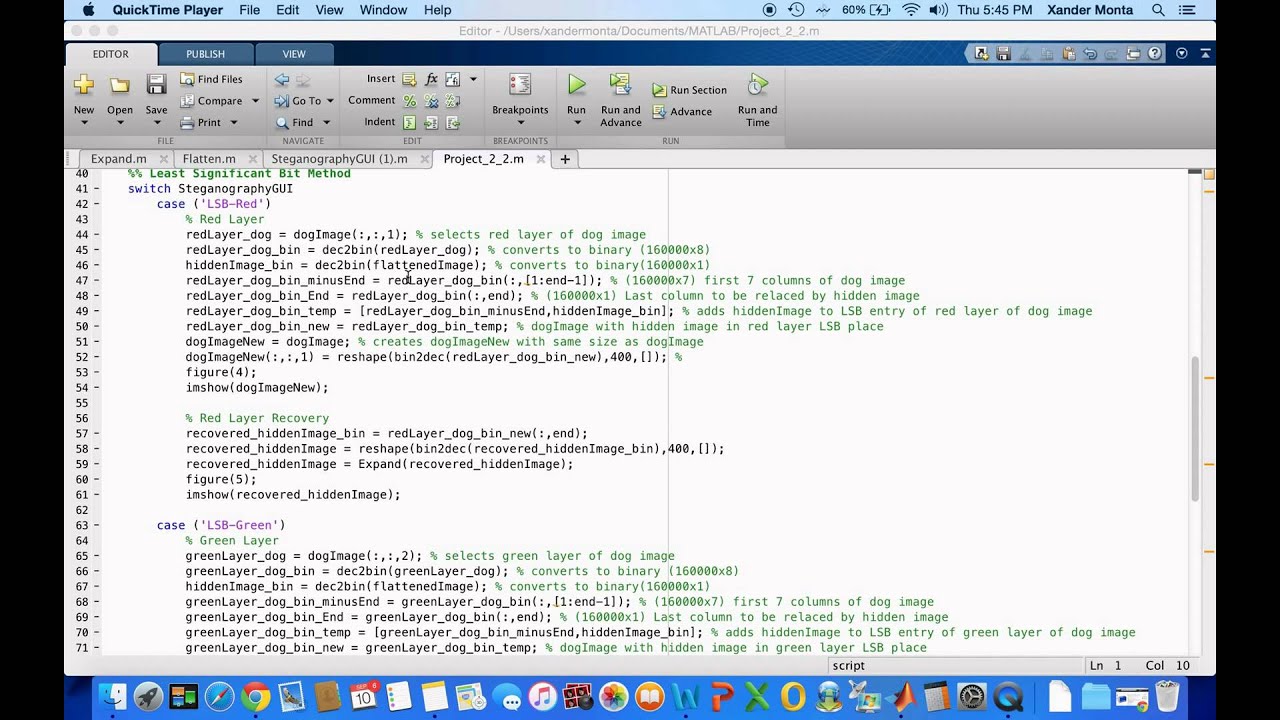
Task: Click the quick access Paste icon
Action: tap(1069, 54)
